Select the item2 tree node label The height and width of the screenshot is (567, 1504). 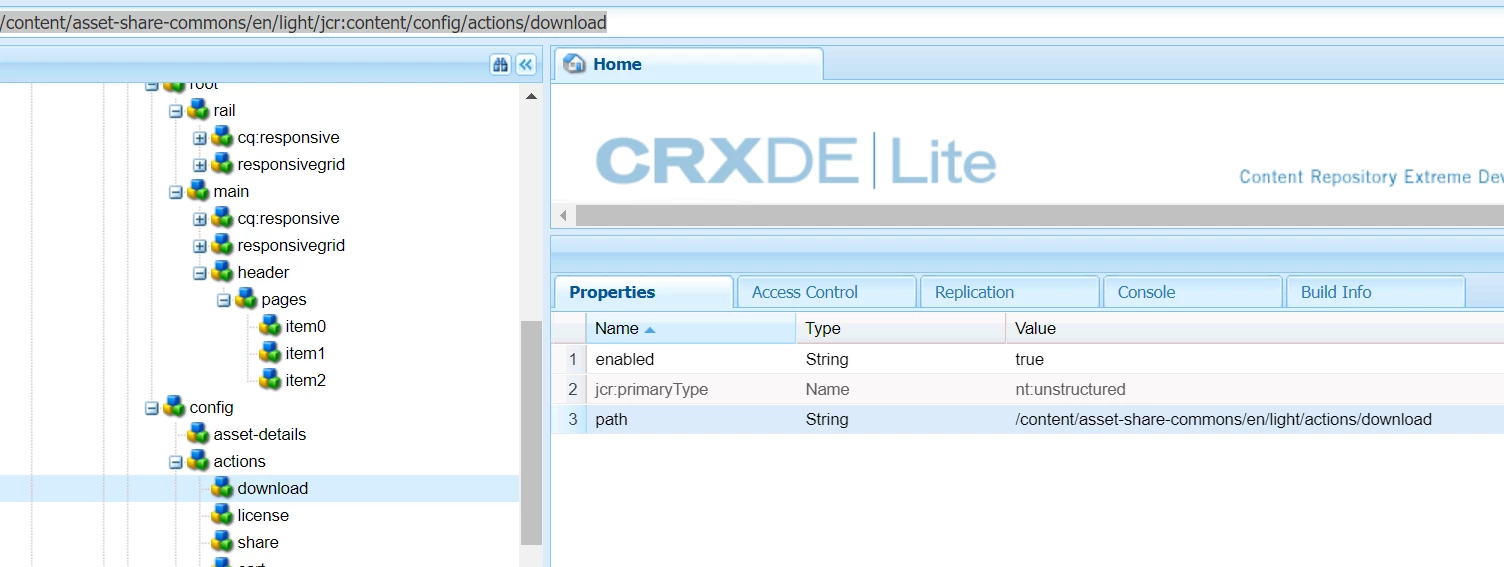[x=306, y=380]
